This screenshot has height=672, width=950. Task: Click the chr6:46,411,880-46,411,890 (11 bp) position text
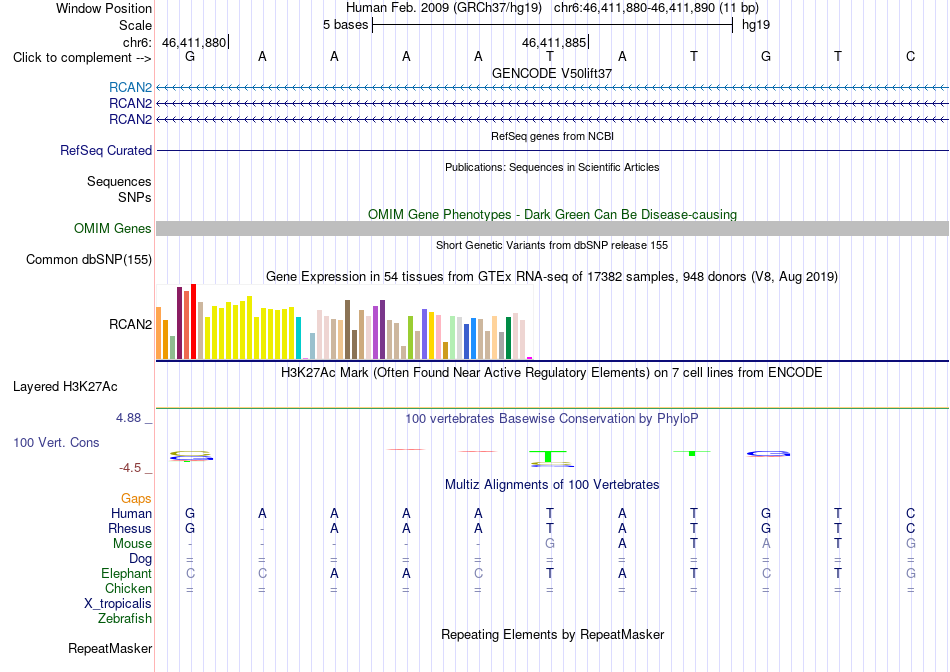point(656,8)
